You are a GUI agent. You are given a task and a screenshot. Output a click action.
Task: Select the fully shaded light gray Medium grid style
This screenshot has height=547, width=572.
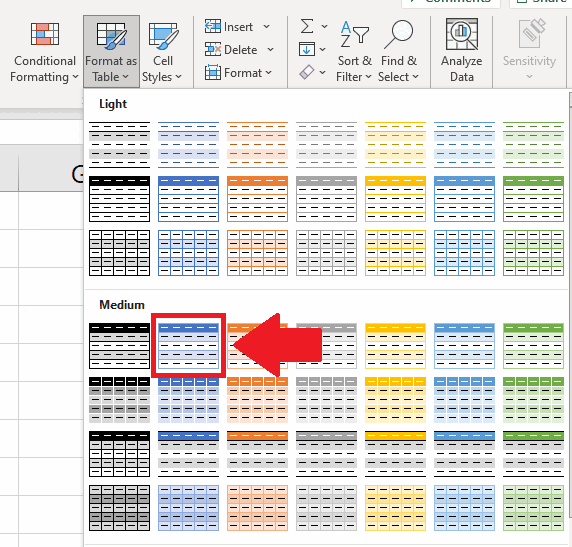pyautogui.click(x=326, y=508)
